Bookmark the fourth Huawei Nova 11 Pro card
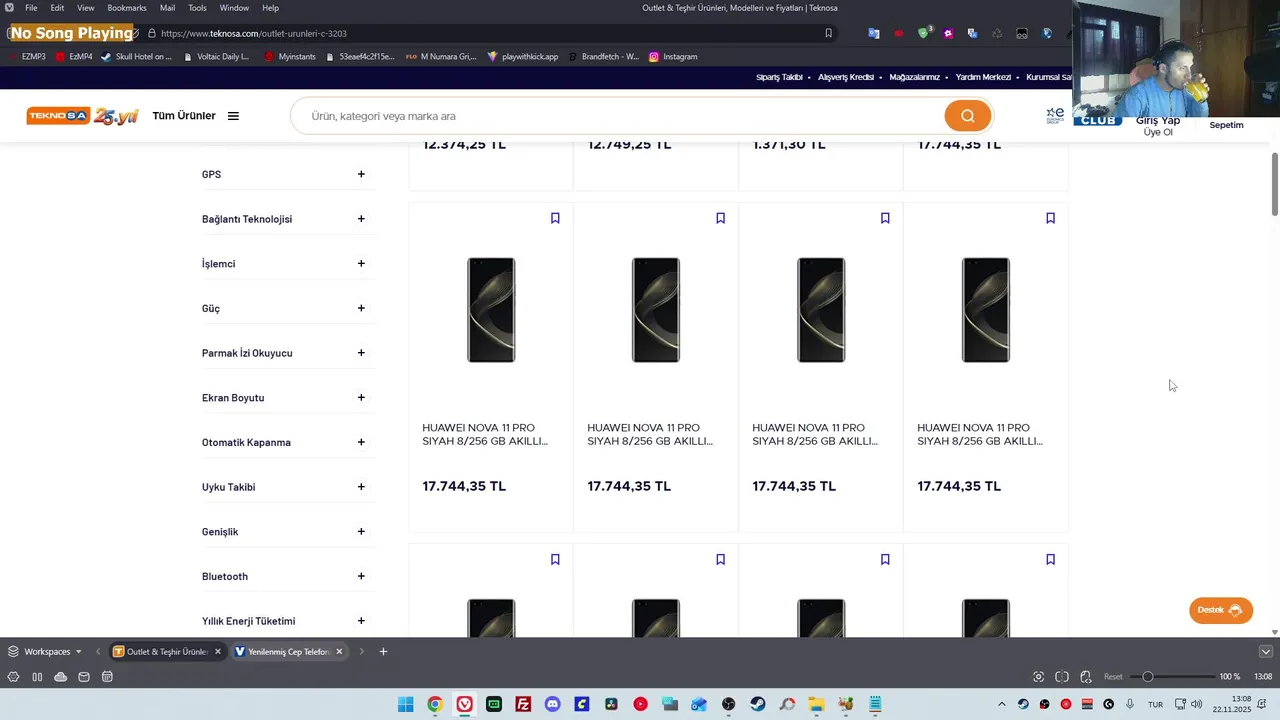The width and height of the screenshot is (1280, 720). pos(1050,218)
